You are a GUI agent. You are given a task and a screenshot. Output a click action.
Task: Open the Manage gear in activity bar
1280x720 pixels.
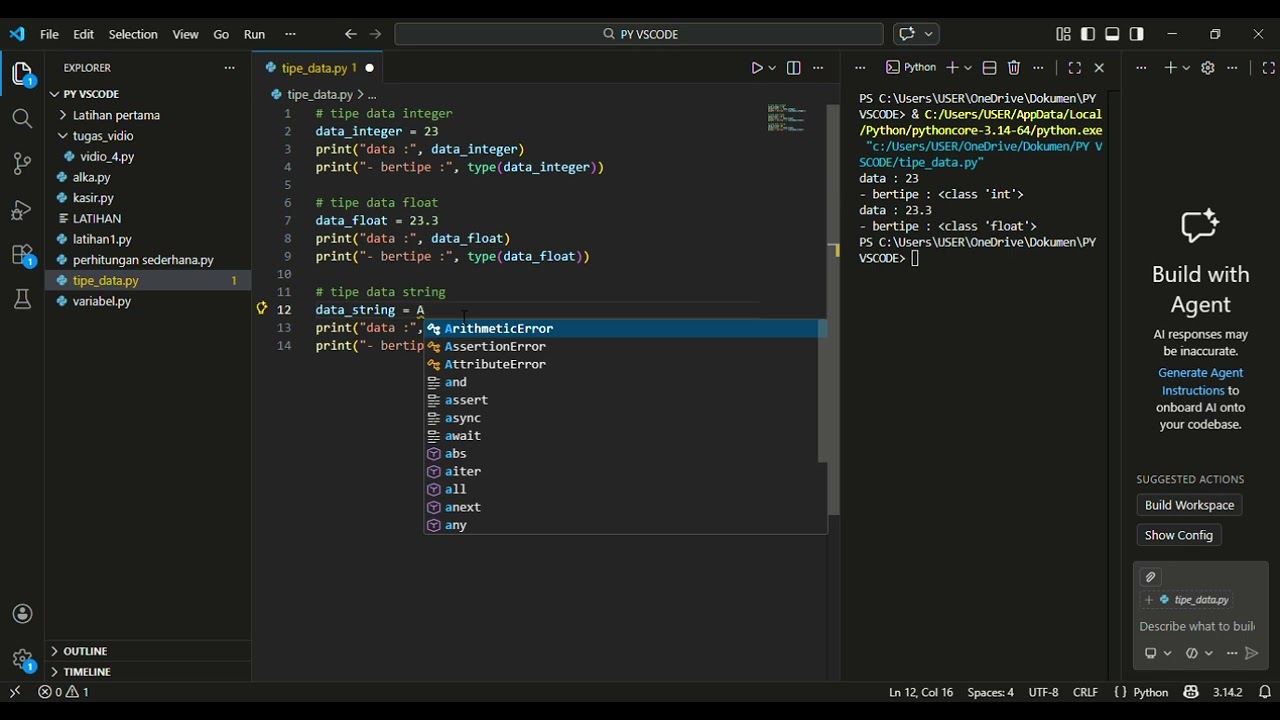(x=22, y=659)
